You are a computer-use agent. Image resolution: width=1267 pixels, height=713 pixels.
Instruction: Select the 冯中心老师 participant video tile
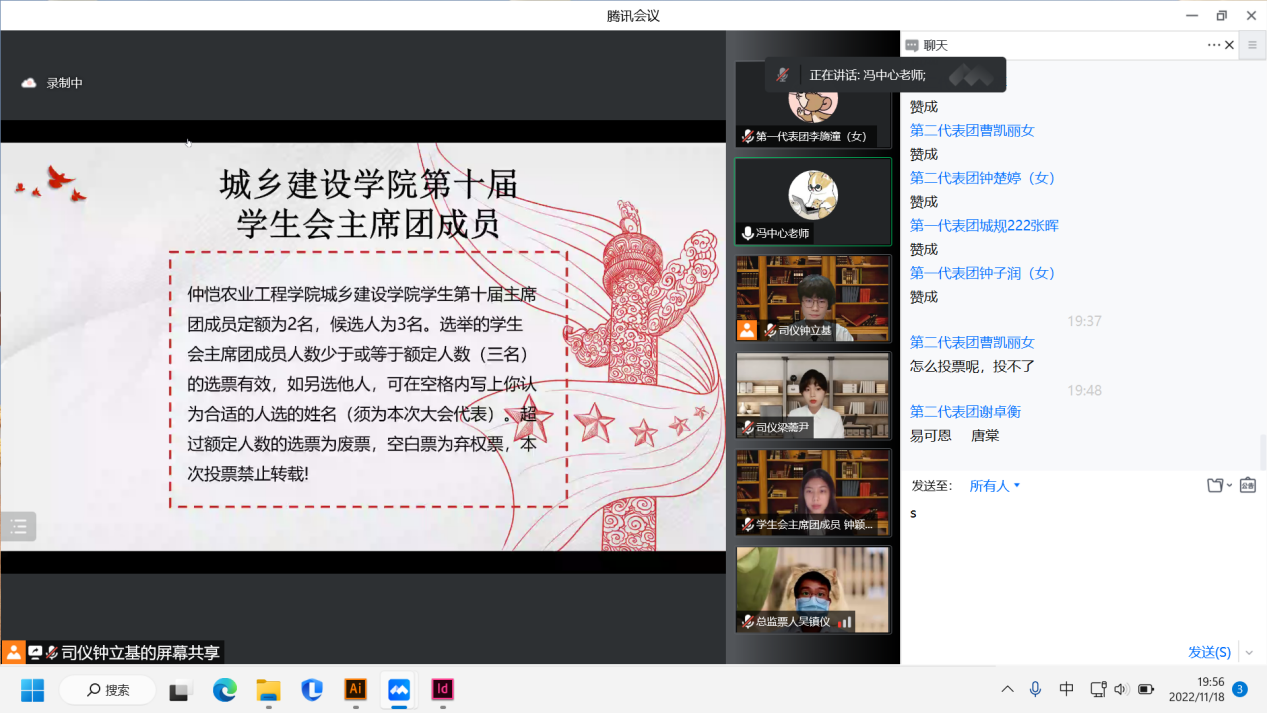812,201
